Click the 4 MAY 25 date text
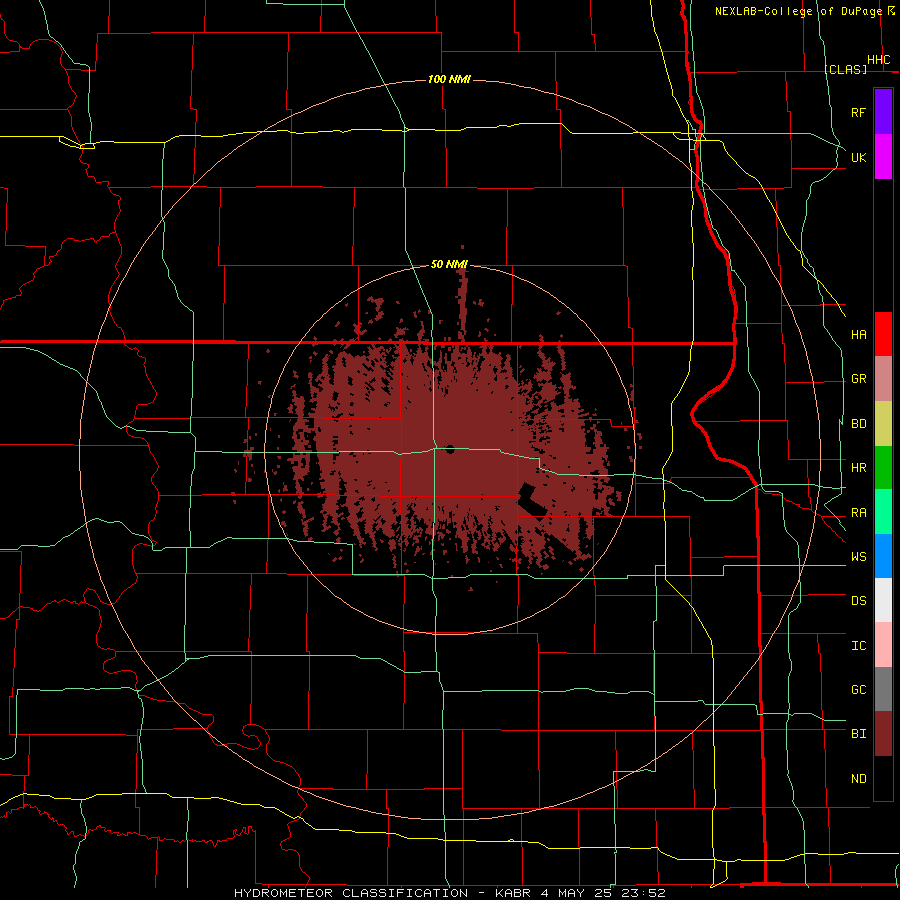Image resolution: width=900 pixels, height=900 pixels. (x=575, y=893)
